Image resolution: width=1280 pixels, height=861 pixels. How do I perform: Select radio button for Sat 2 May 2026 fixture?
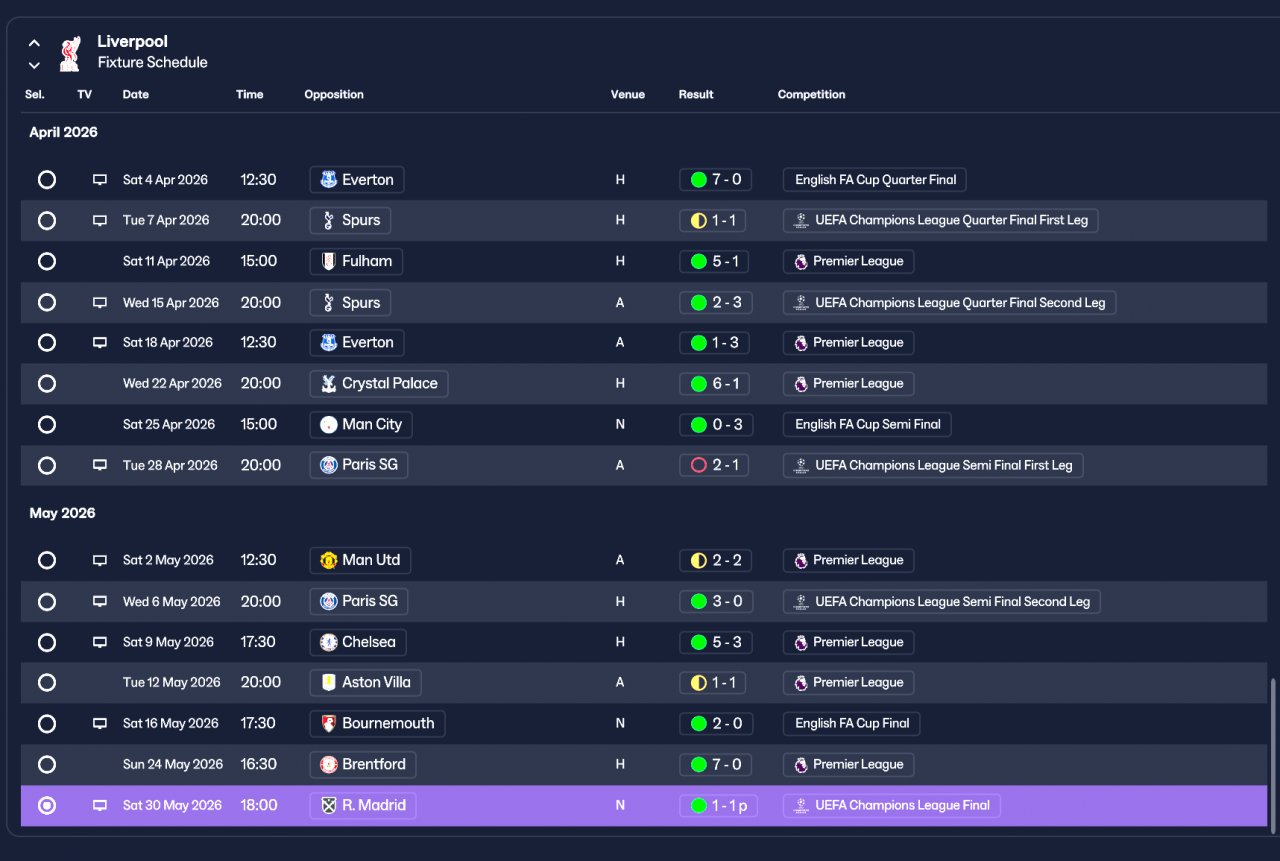click(47, 560)
